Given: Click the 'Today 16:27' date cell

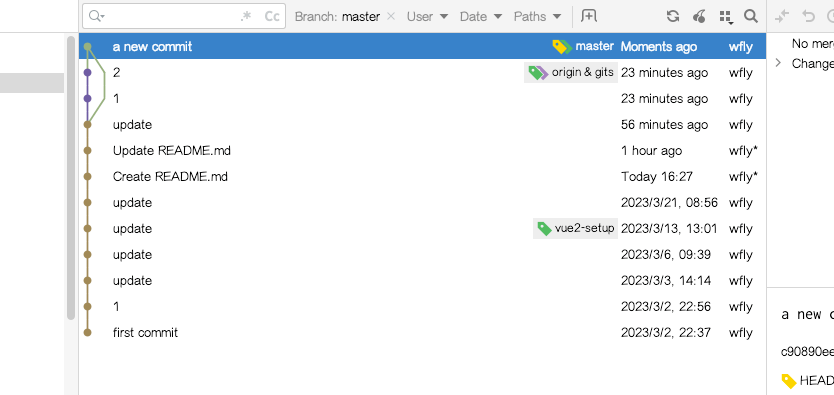Looking at the screenshot, I should click(657, 177).
